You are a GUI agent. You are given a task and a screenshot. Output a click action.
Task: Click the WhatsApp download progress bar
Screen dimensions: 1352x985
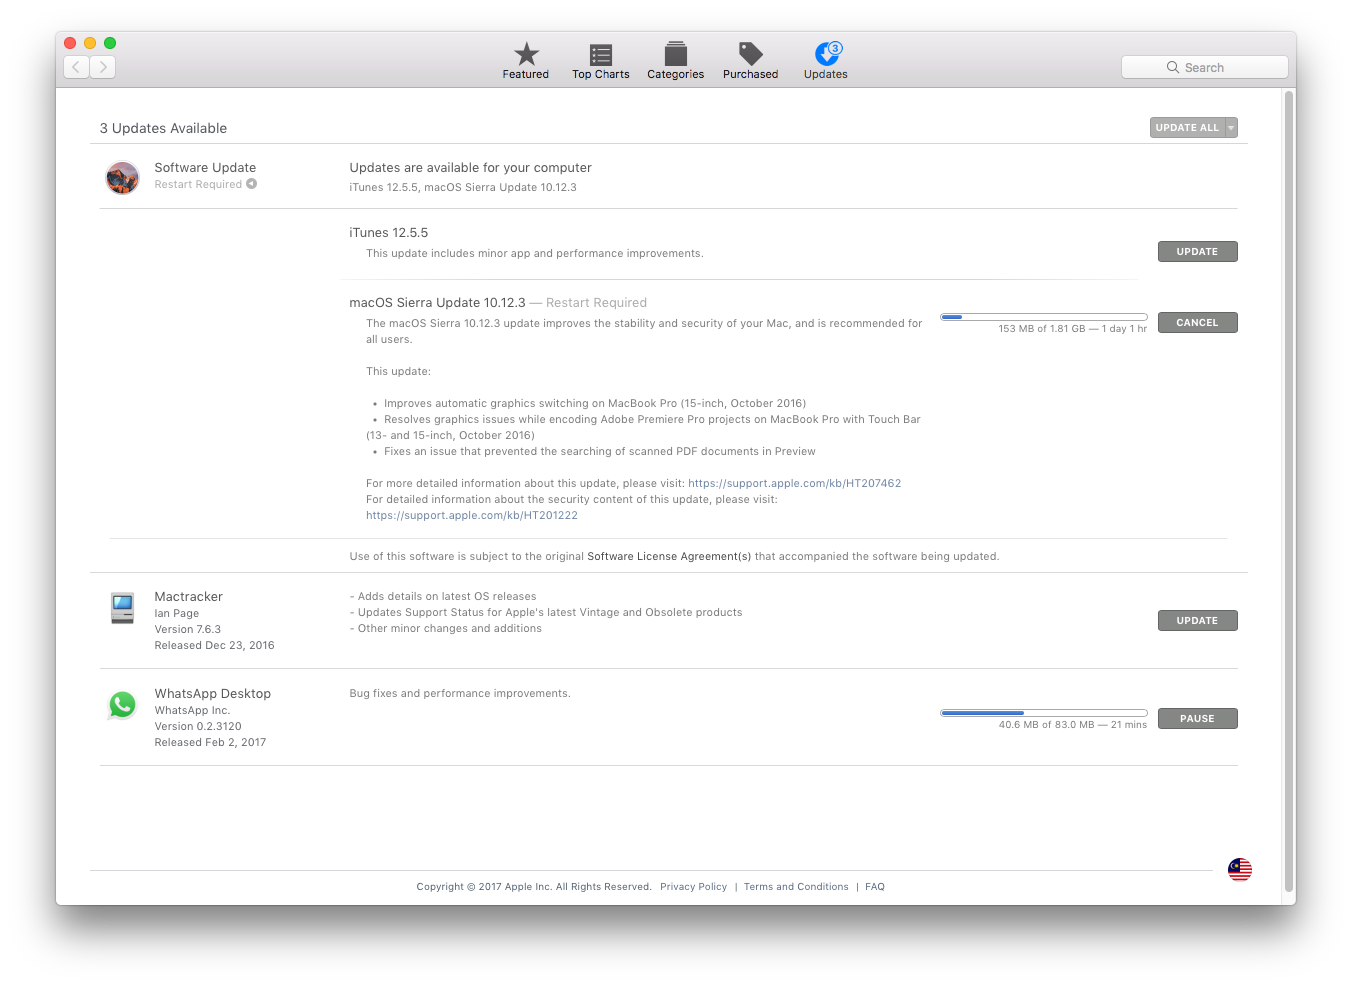pyautogui.click(x=1044, y=713)
